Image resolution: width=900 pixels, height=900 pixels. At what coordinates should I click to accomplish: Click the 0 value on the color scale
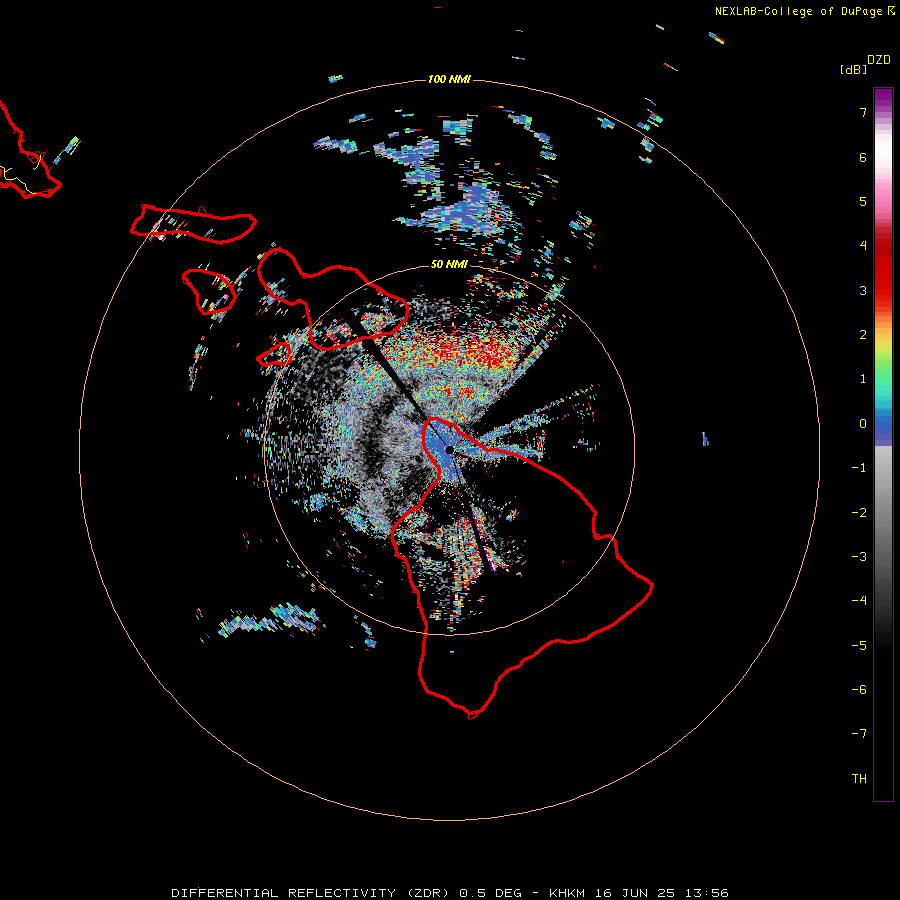[x=863, y=424]
